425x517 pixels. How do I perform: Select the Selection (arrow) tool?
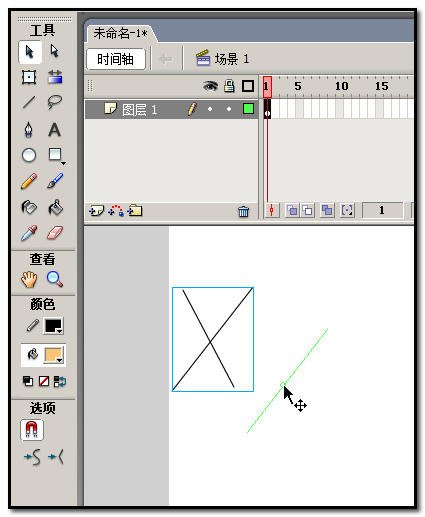pyautogui.click(x=30, y=52)
